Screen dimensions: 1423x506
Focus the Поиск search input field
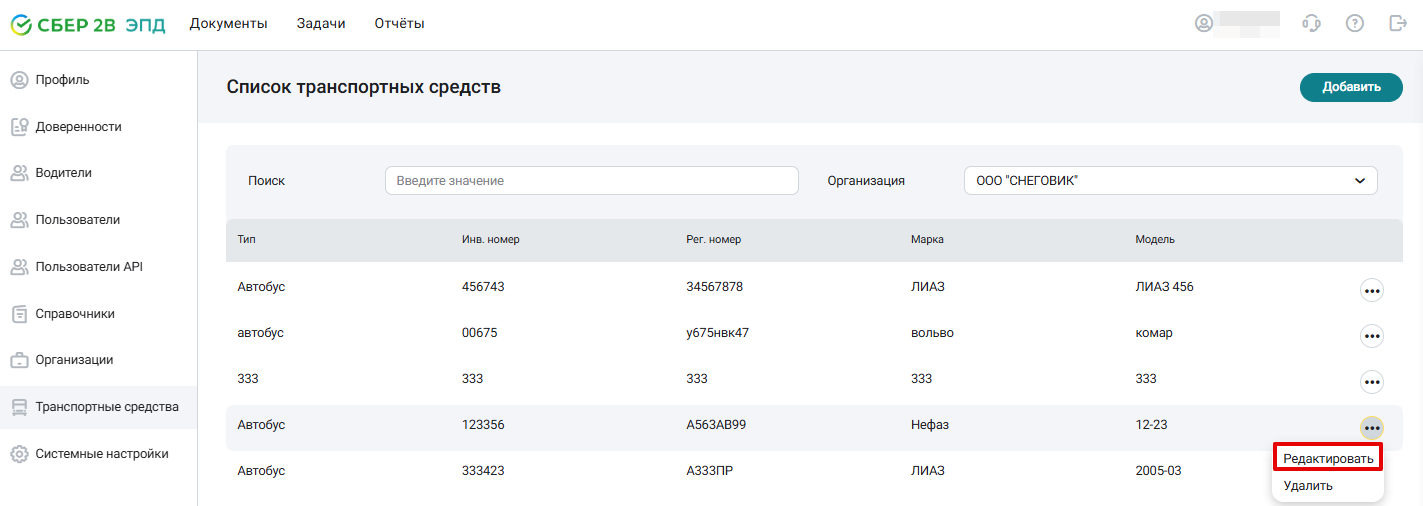(592, 181)
